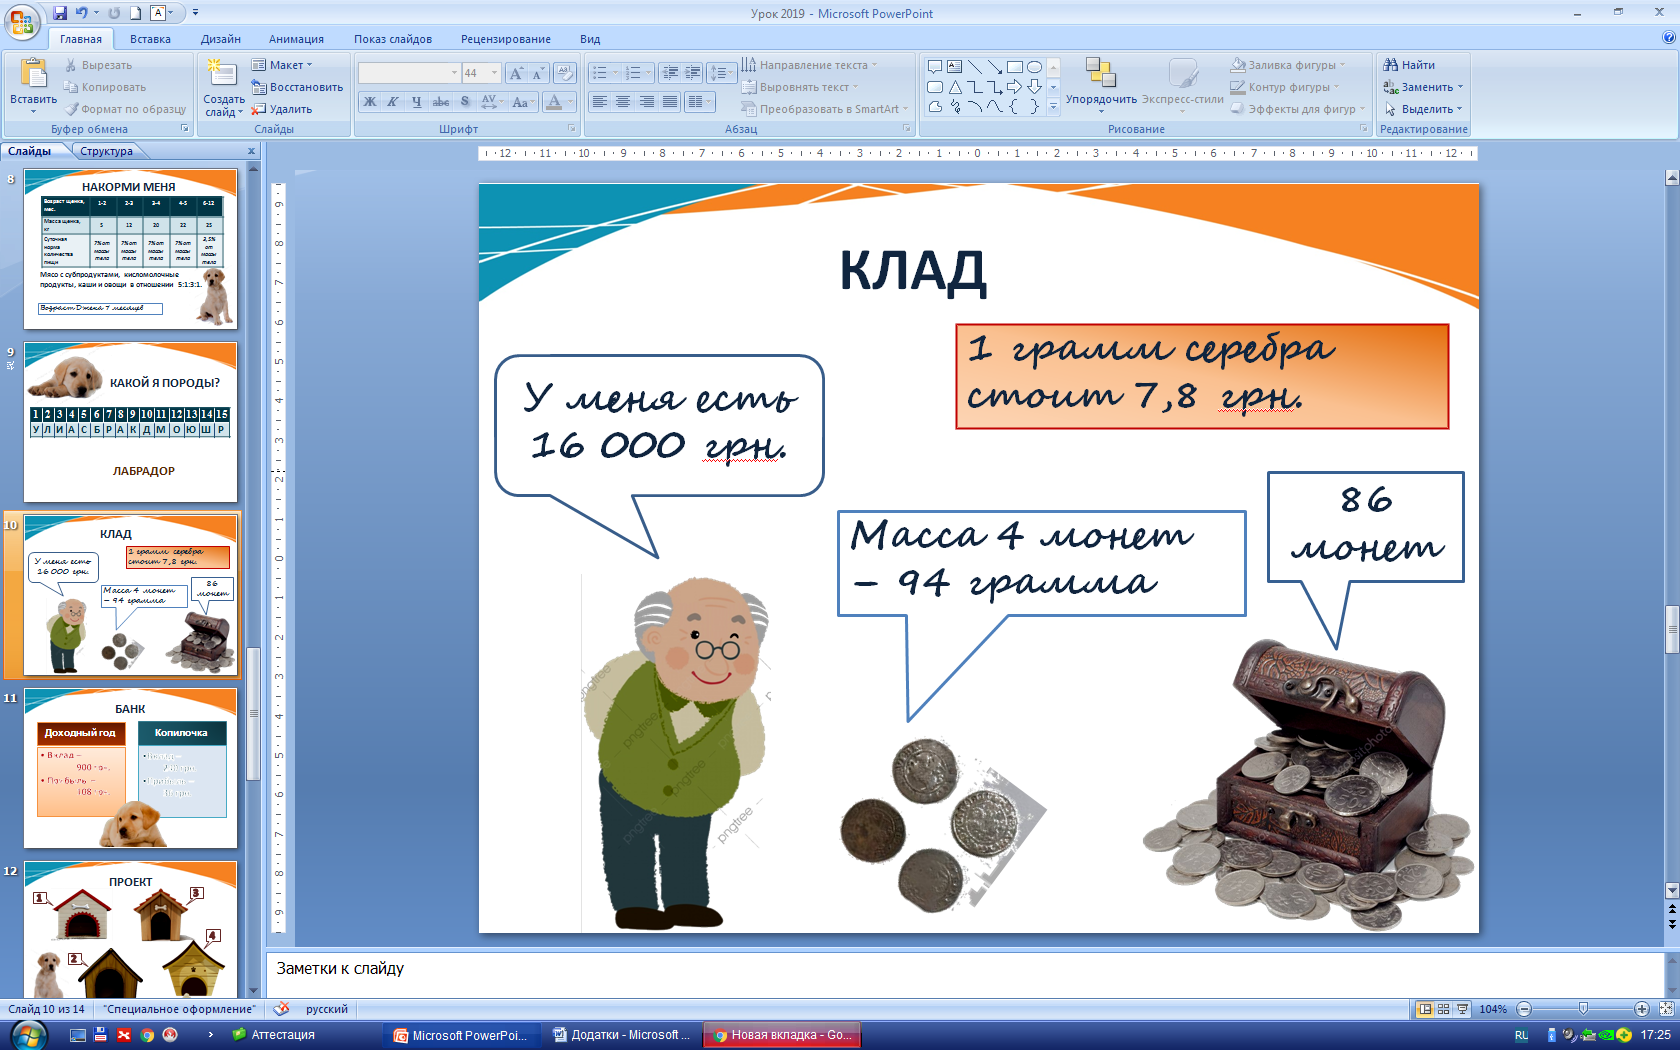
Task: Toggle text shadow formatting
Action: [x=464, y=102]
